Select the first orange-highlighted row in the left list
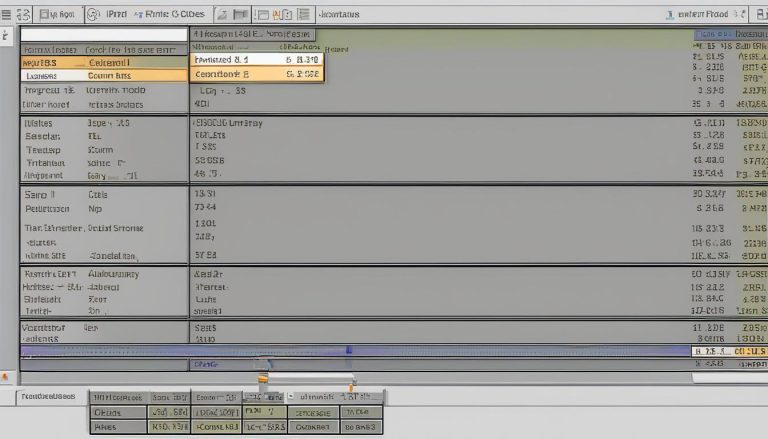Image resolution: width=768 pixels, height=439 pixels. (x=104, y=63)
